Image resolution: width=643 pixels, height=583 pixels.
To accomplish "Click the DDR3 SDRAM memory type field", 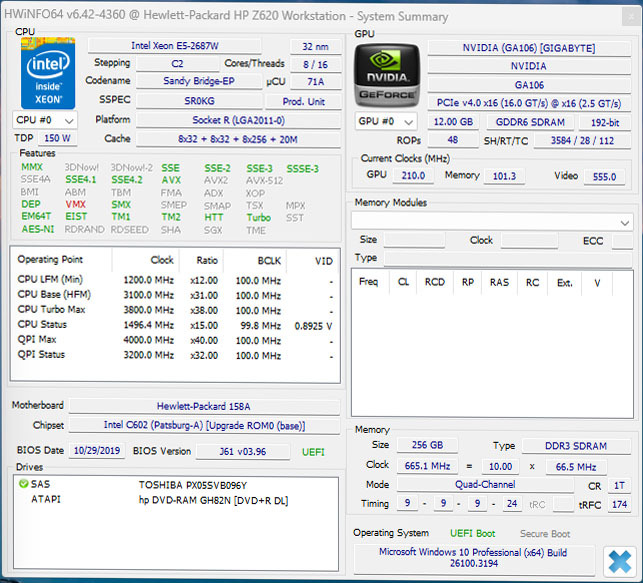I will point(576,446).
